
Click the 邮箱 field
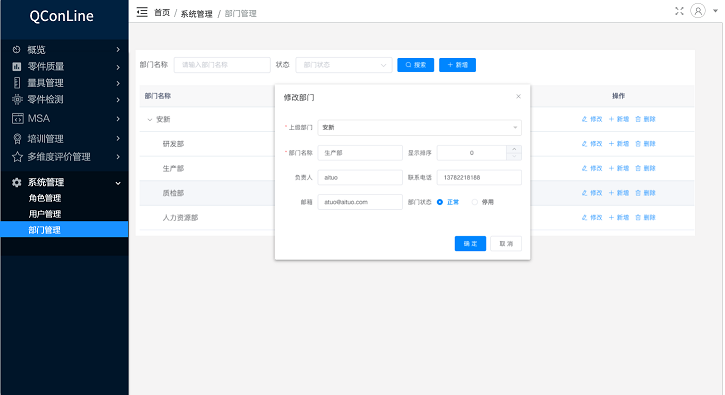360,202
